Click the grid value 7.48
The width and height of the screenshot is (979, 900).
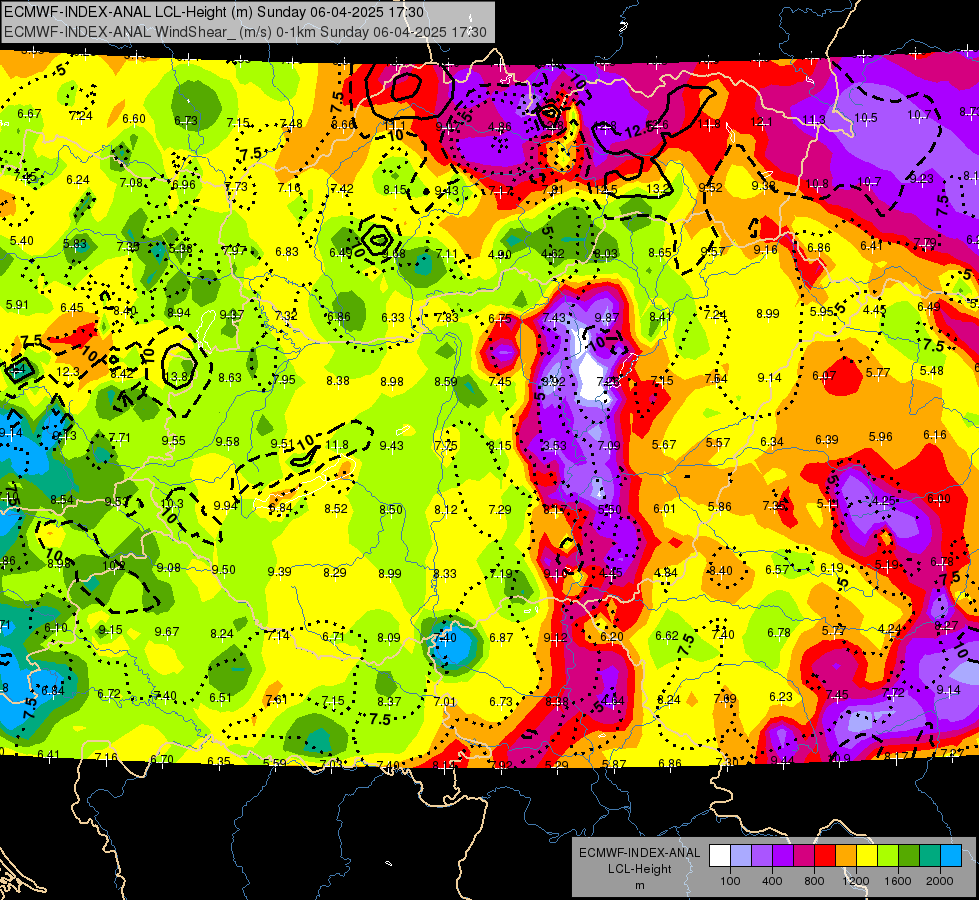[291, 124]
